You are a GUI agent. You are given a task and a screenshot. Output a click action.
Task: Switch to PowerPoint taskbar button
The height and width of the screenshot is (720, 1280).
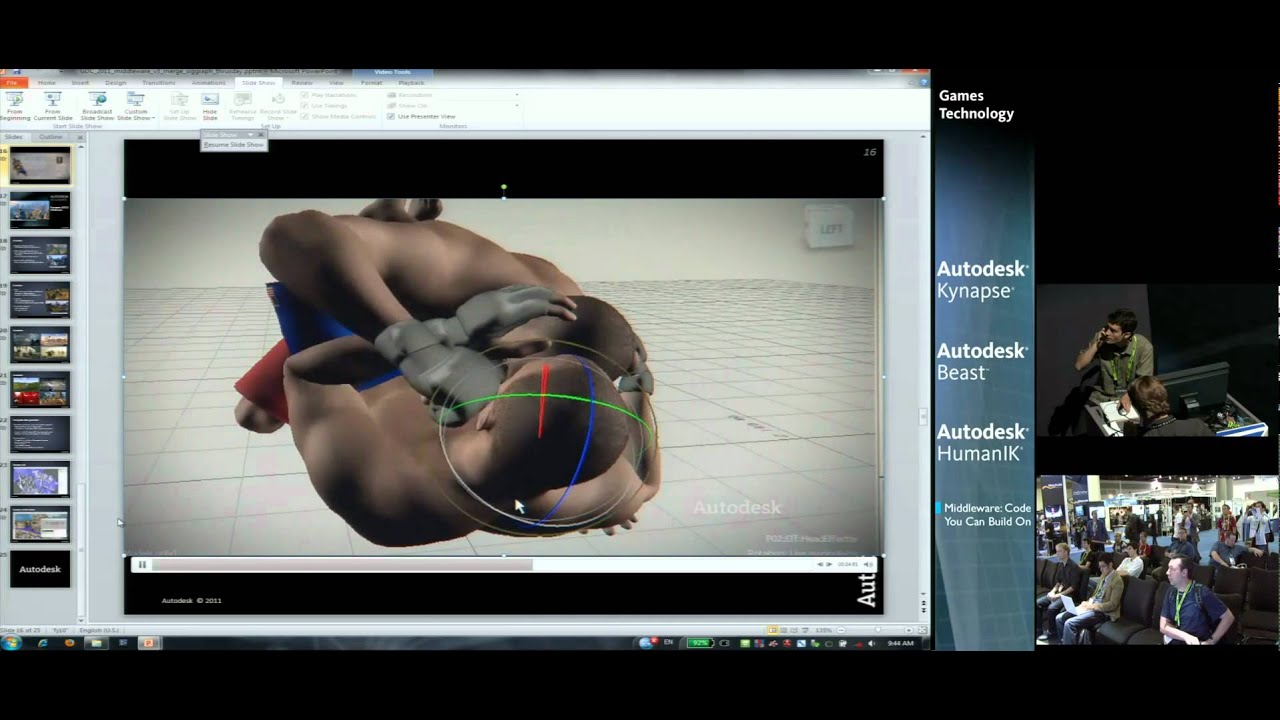(148, 643)
